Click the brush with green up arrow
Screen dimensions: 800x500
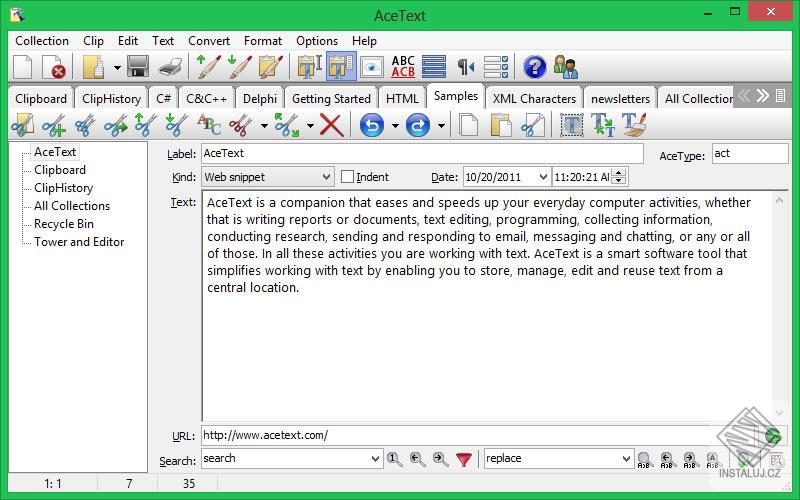[x=208, y=67]
